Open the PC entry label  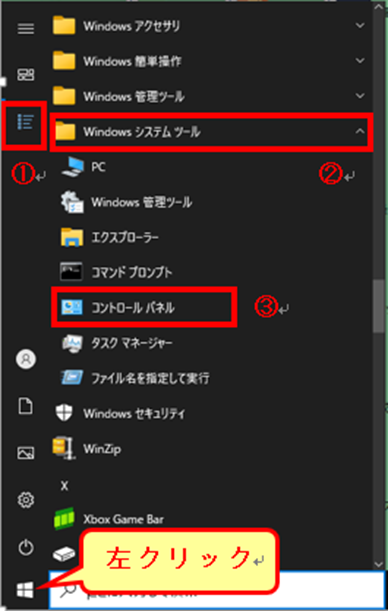click(98, 167)
